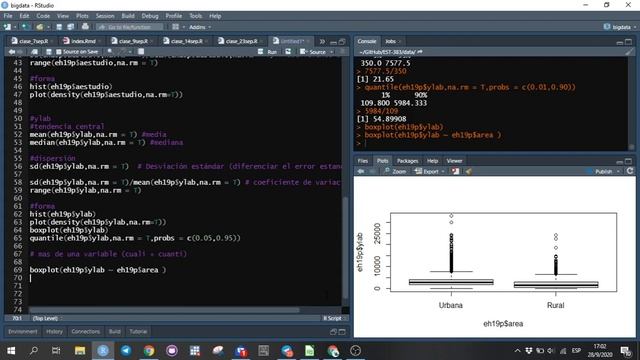Open the Addins dropdown
This screenshot has height=360, width=640.
coord(200,27)
